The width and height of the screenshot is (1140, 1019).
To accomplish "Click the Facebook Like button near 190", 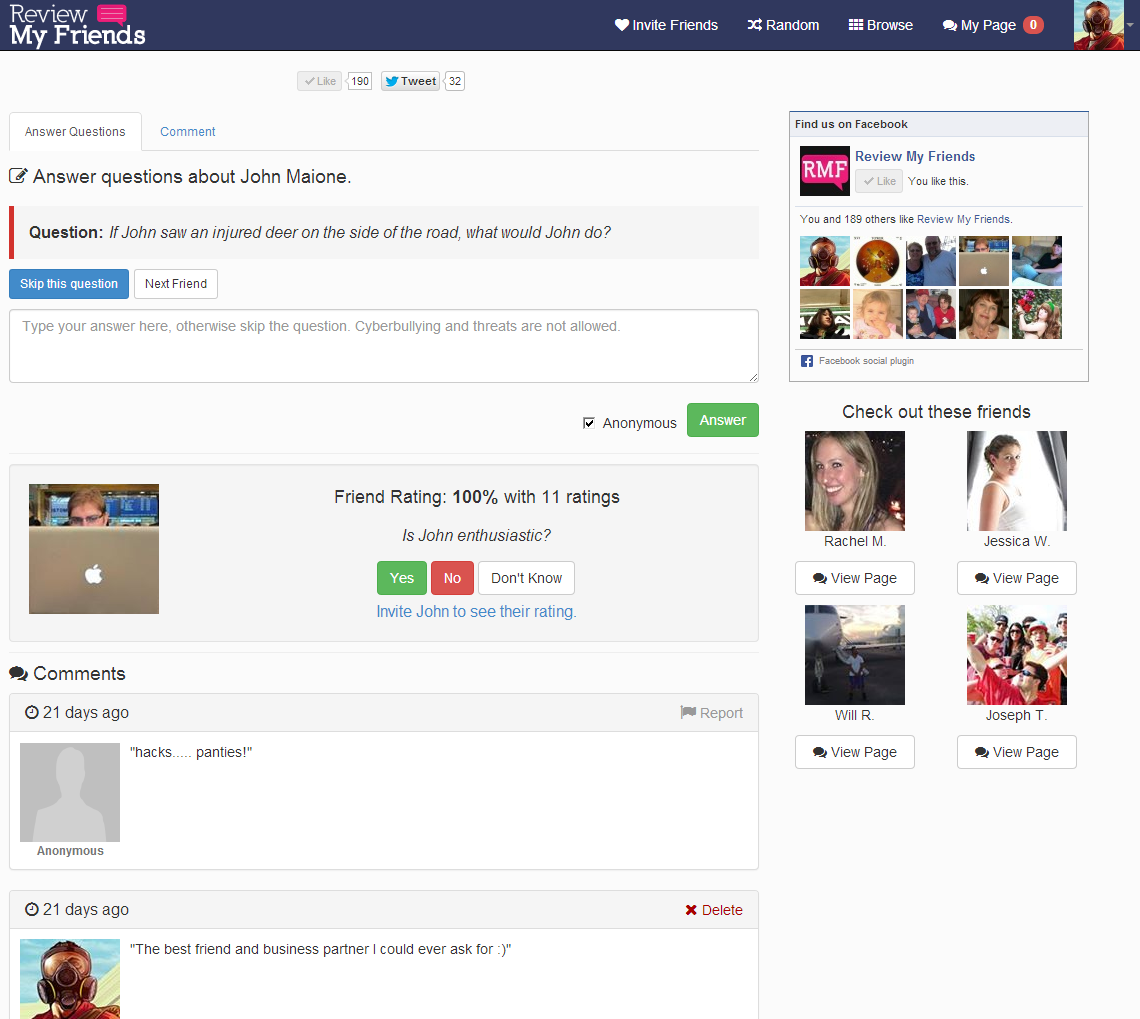I will tap(319, 81).
